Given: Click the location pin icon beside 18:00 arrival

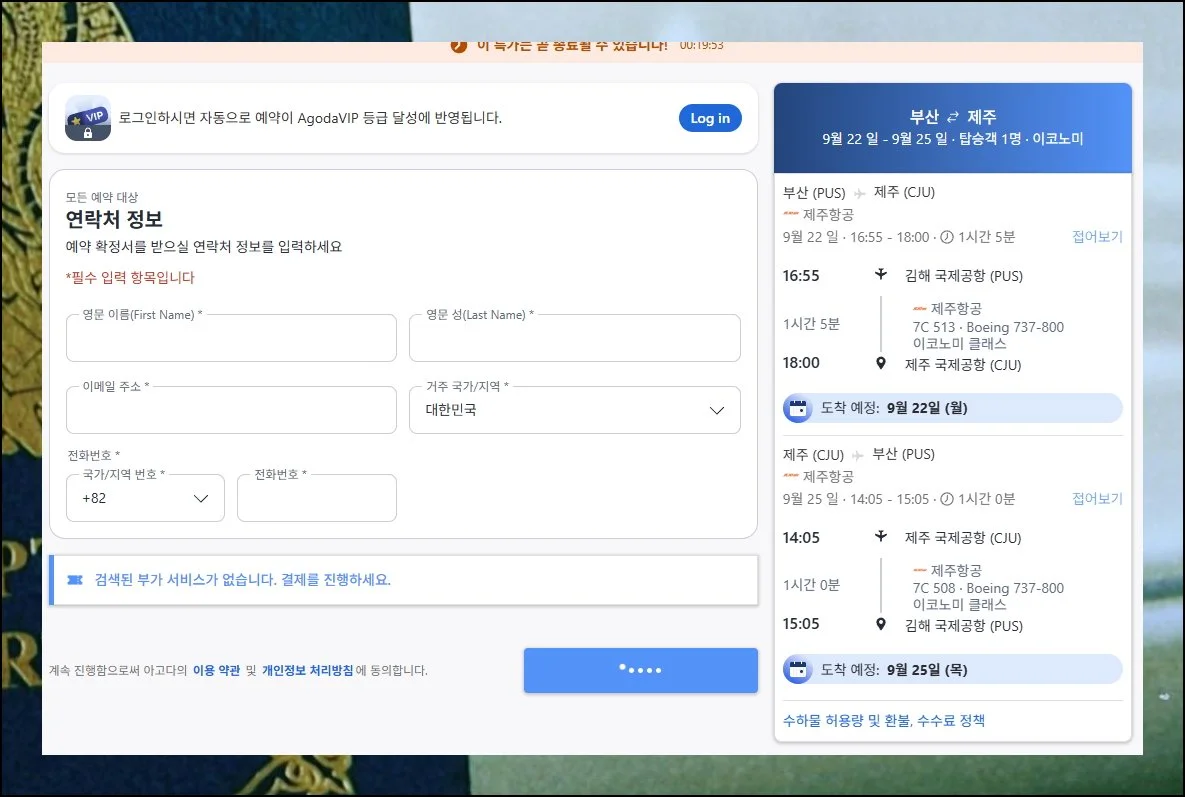Looking at the screenshot, I should click(880, 364).
